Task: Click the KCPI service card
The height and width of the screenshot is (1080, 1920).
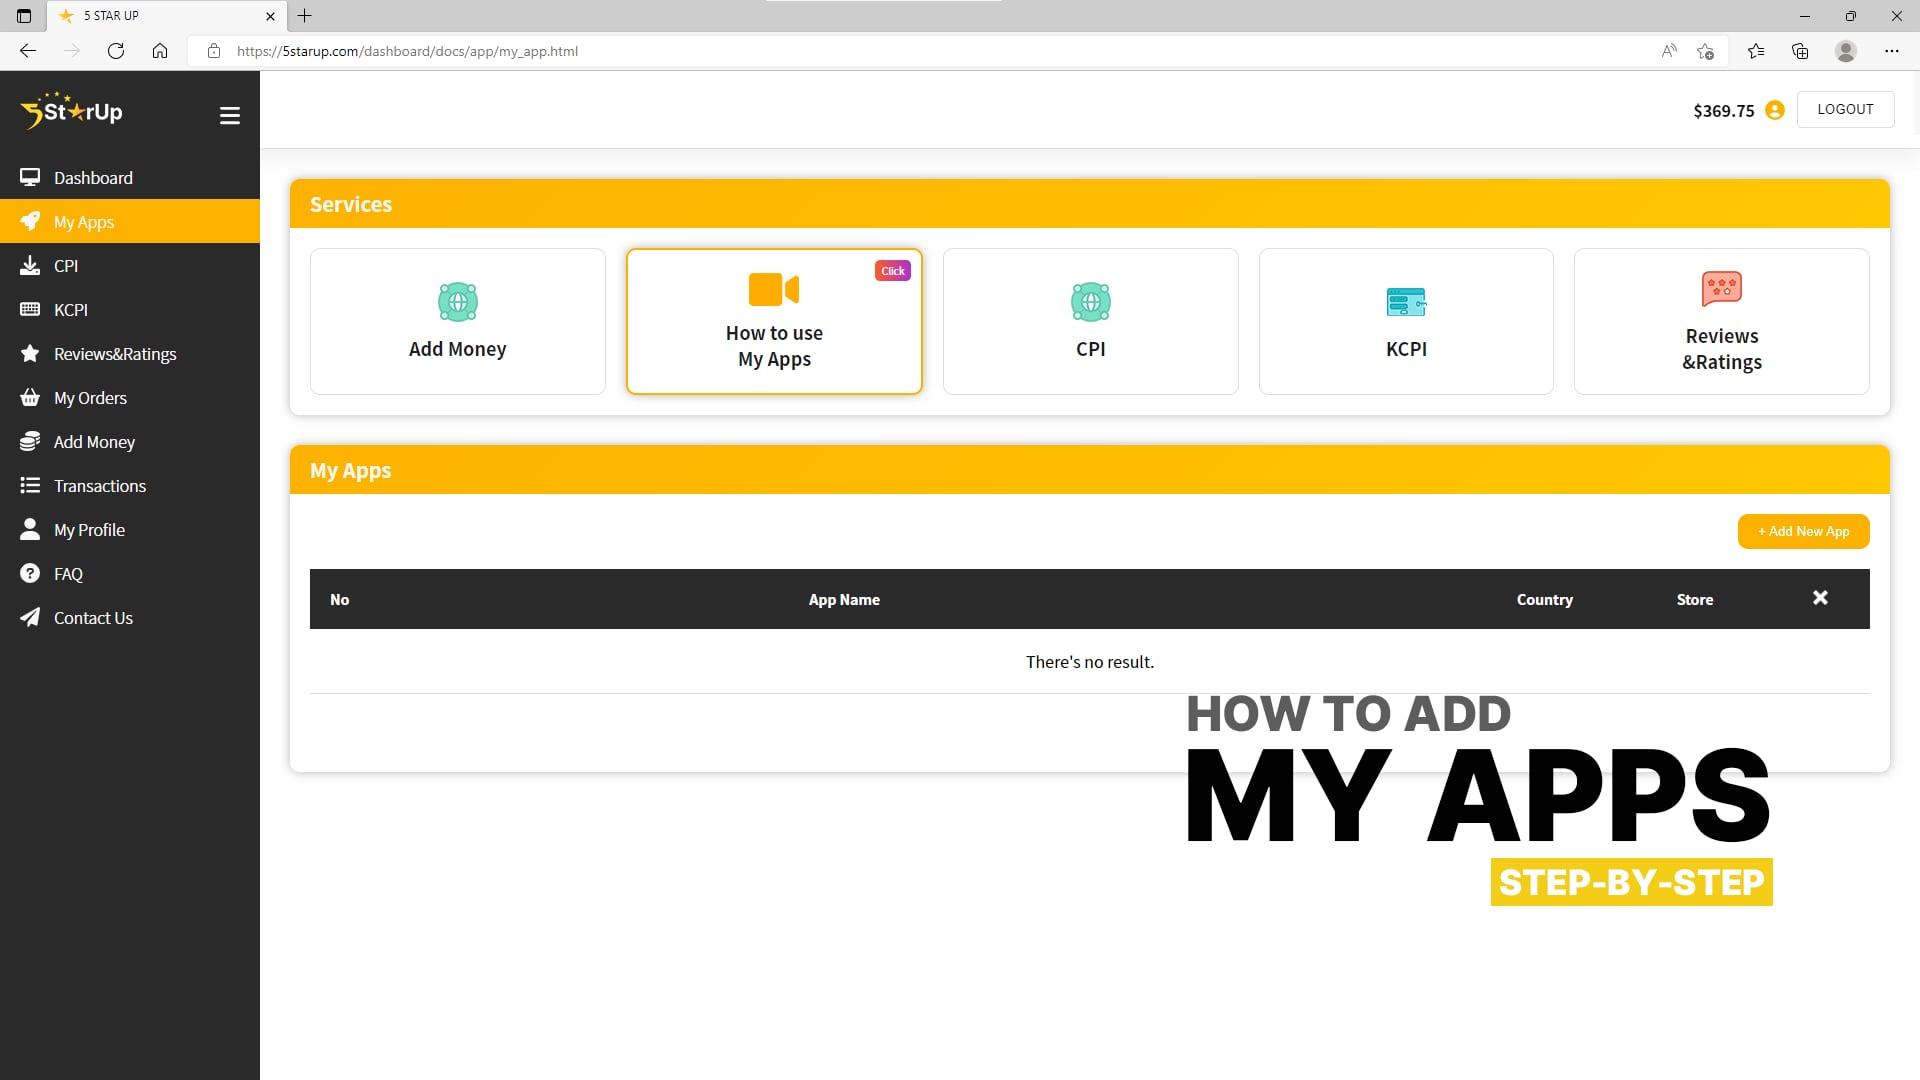Action: pos(1406,321)
